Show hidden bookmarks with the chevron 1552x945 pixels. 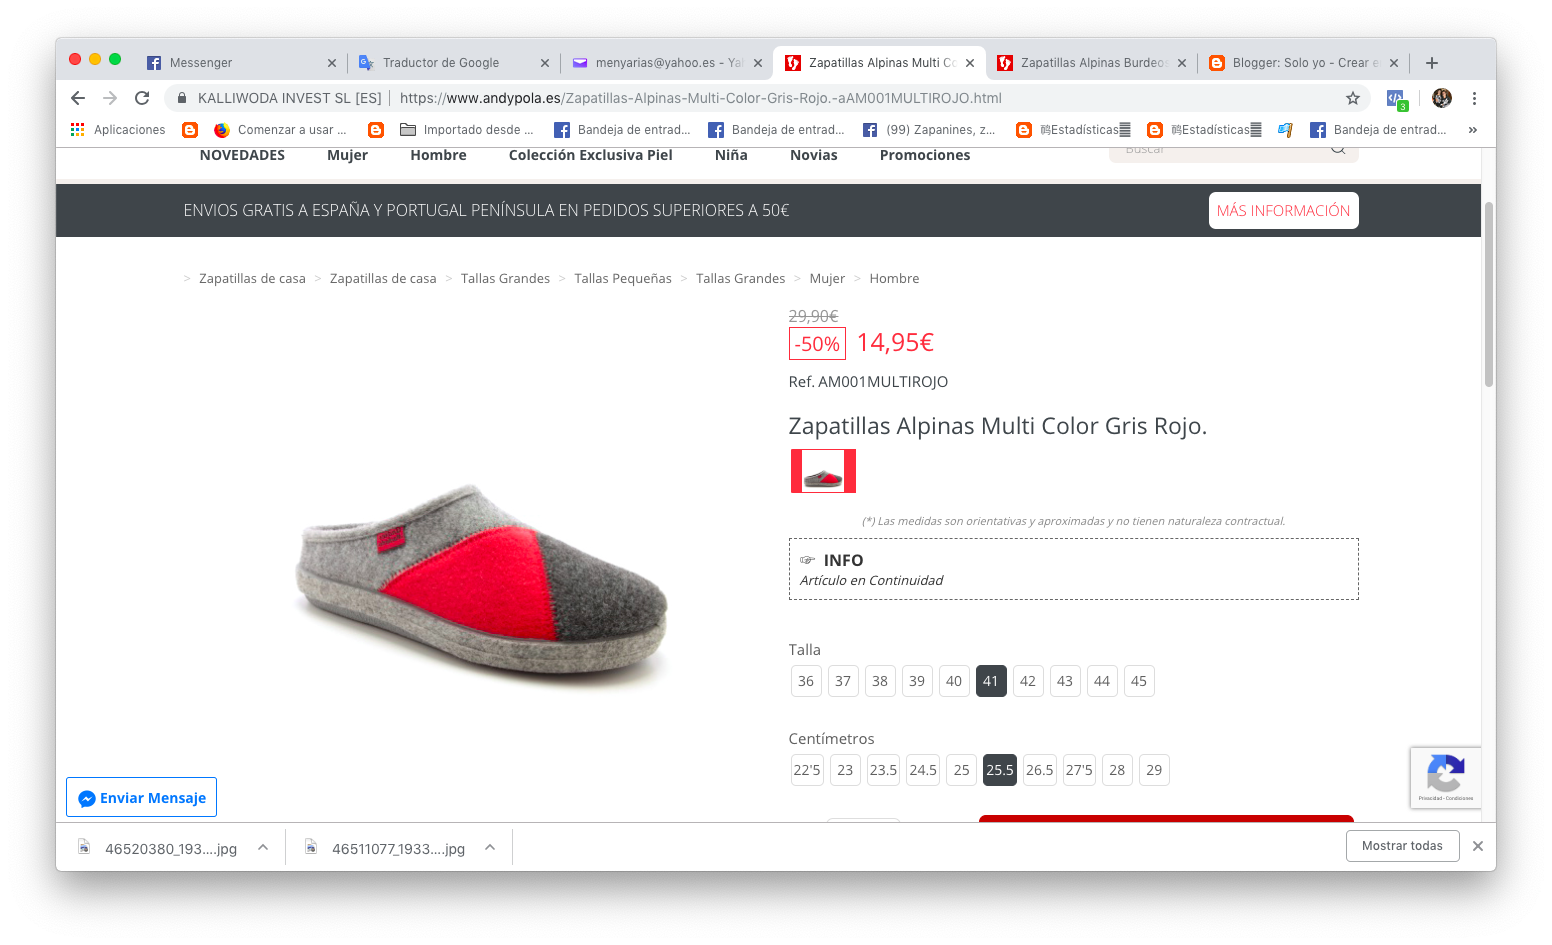(x=1472, y=130)
